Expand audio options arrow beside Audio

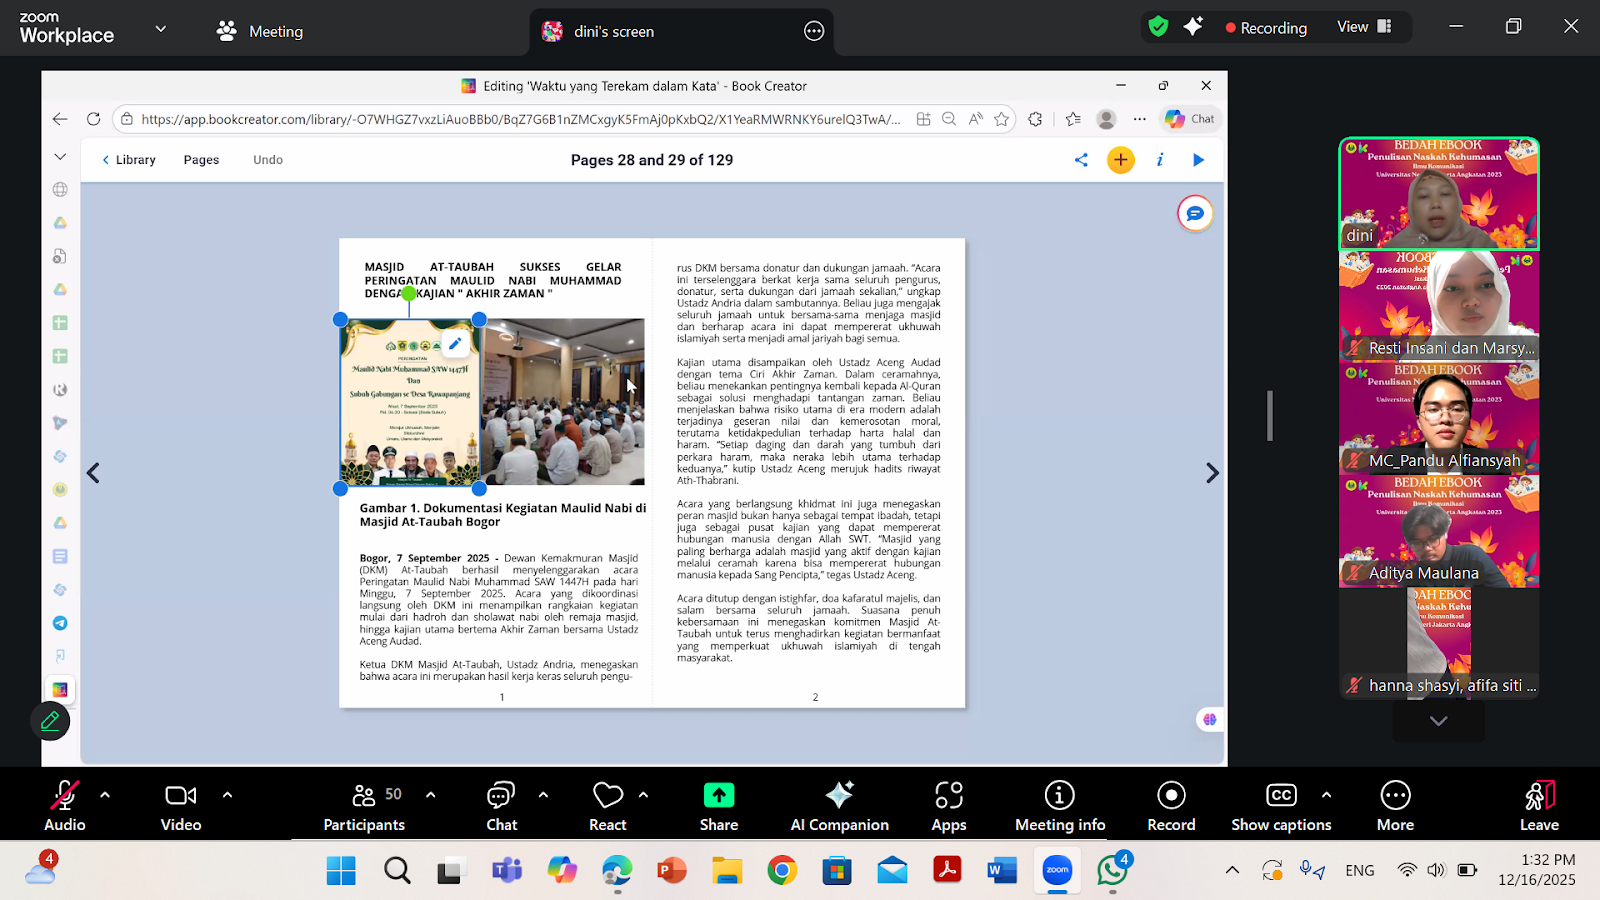pos(105,795)
